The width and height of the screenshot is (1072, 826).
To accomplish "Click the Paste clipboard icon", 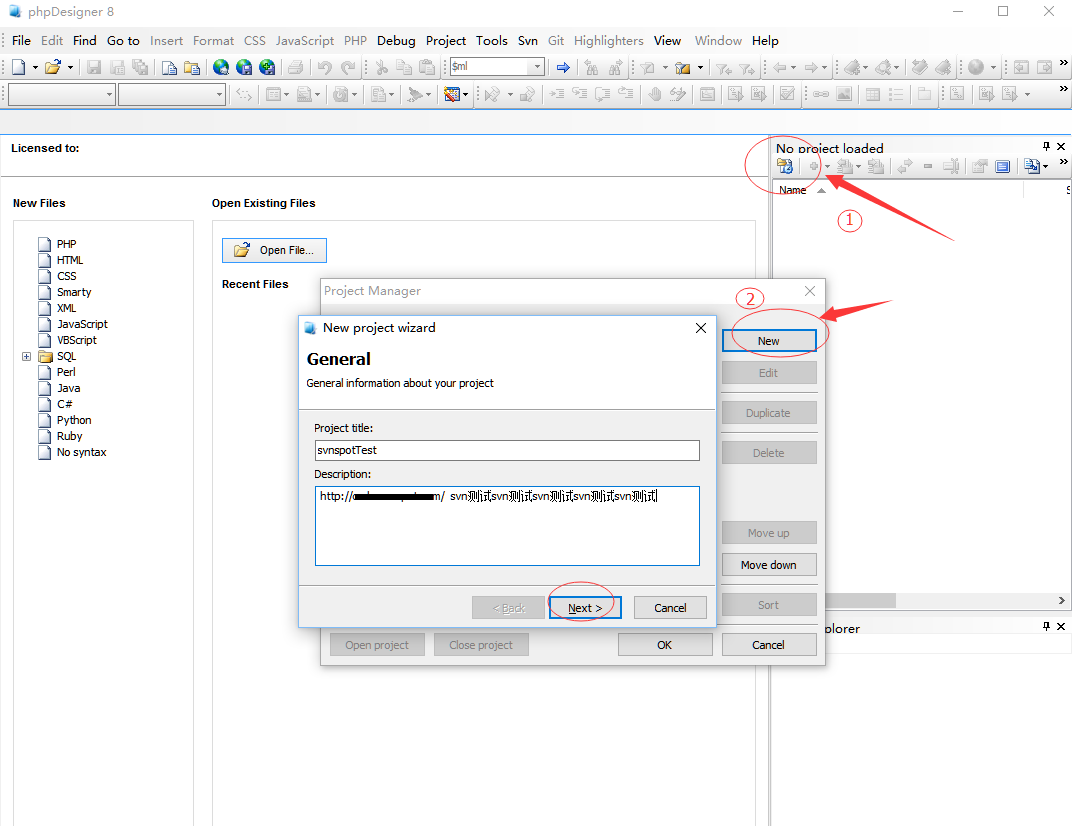I will point(427,67).
